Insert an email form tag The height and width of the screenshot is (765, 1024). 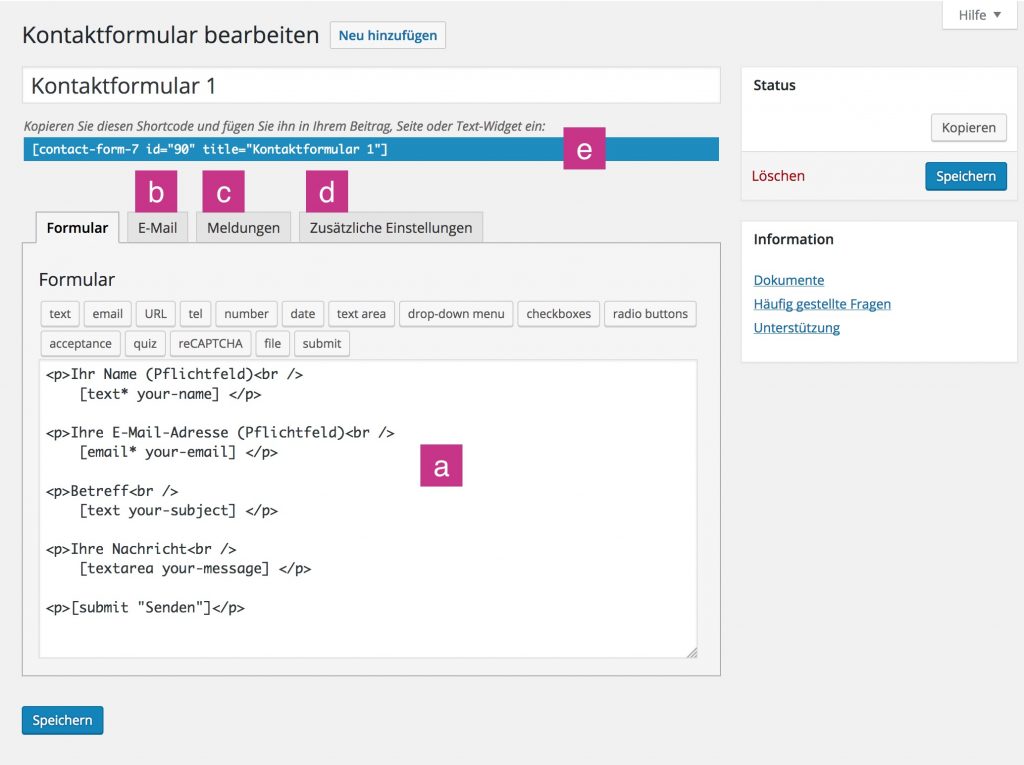coord(107,313)
